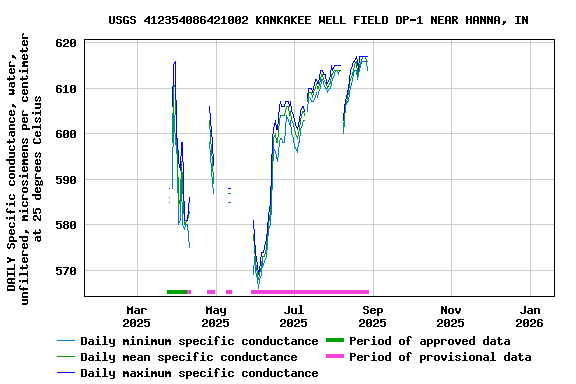
Task: Click the 'Daily minimum specific conductance' legend text
Action: click(199, 341)
